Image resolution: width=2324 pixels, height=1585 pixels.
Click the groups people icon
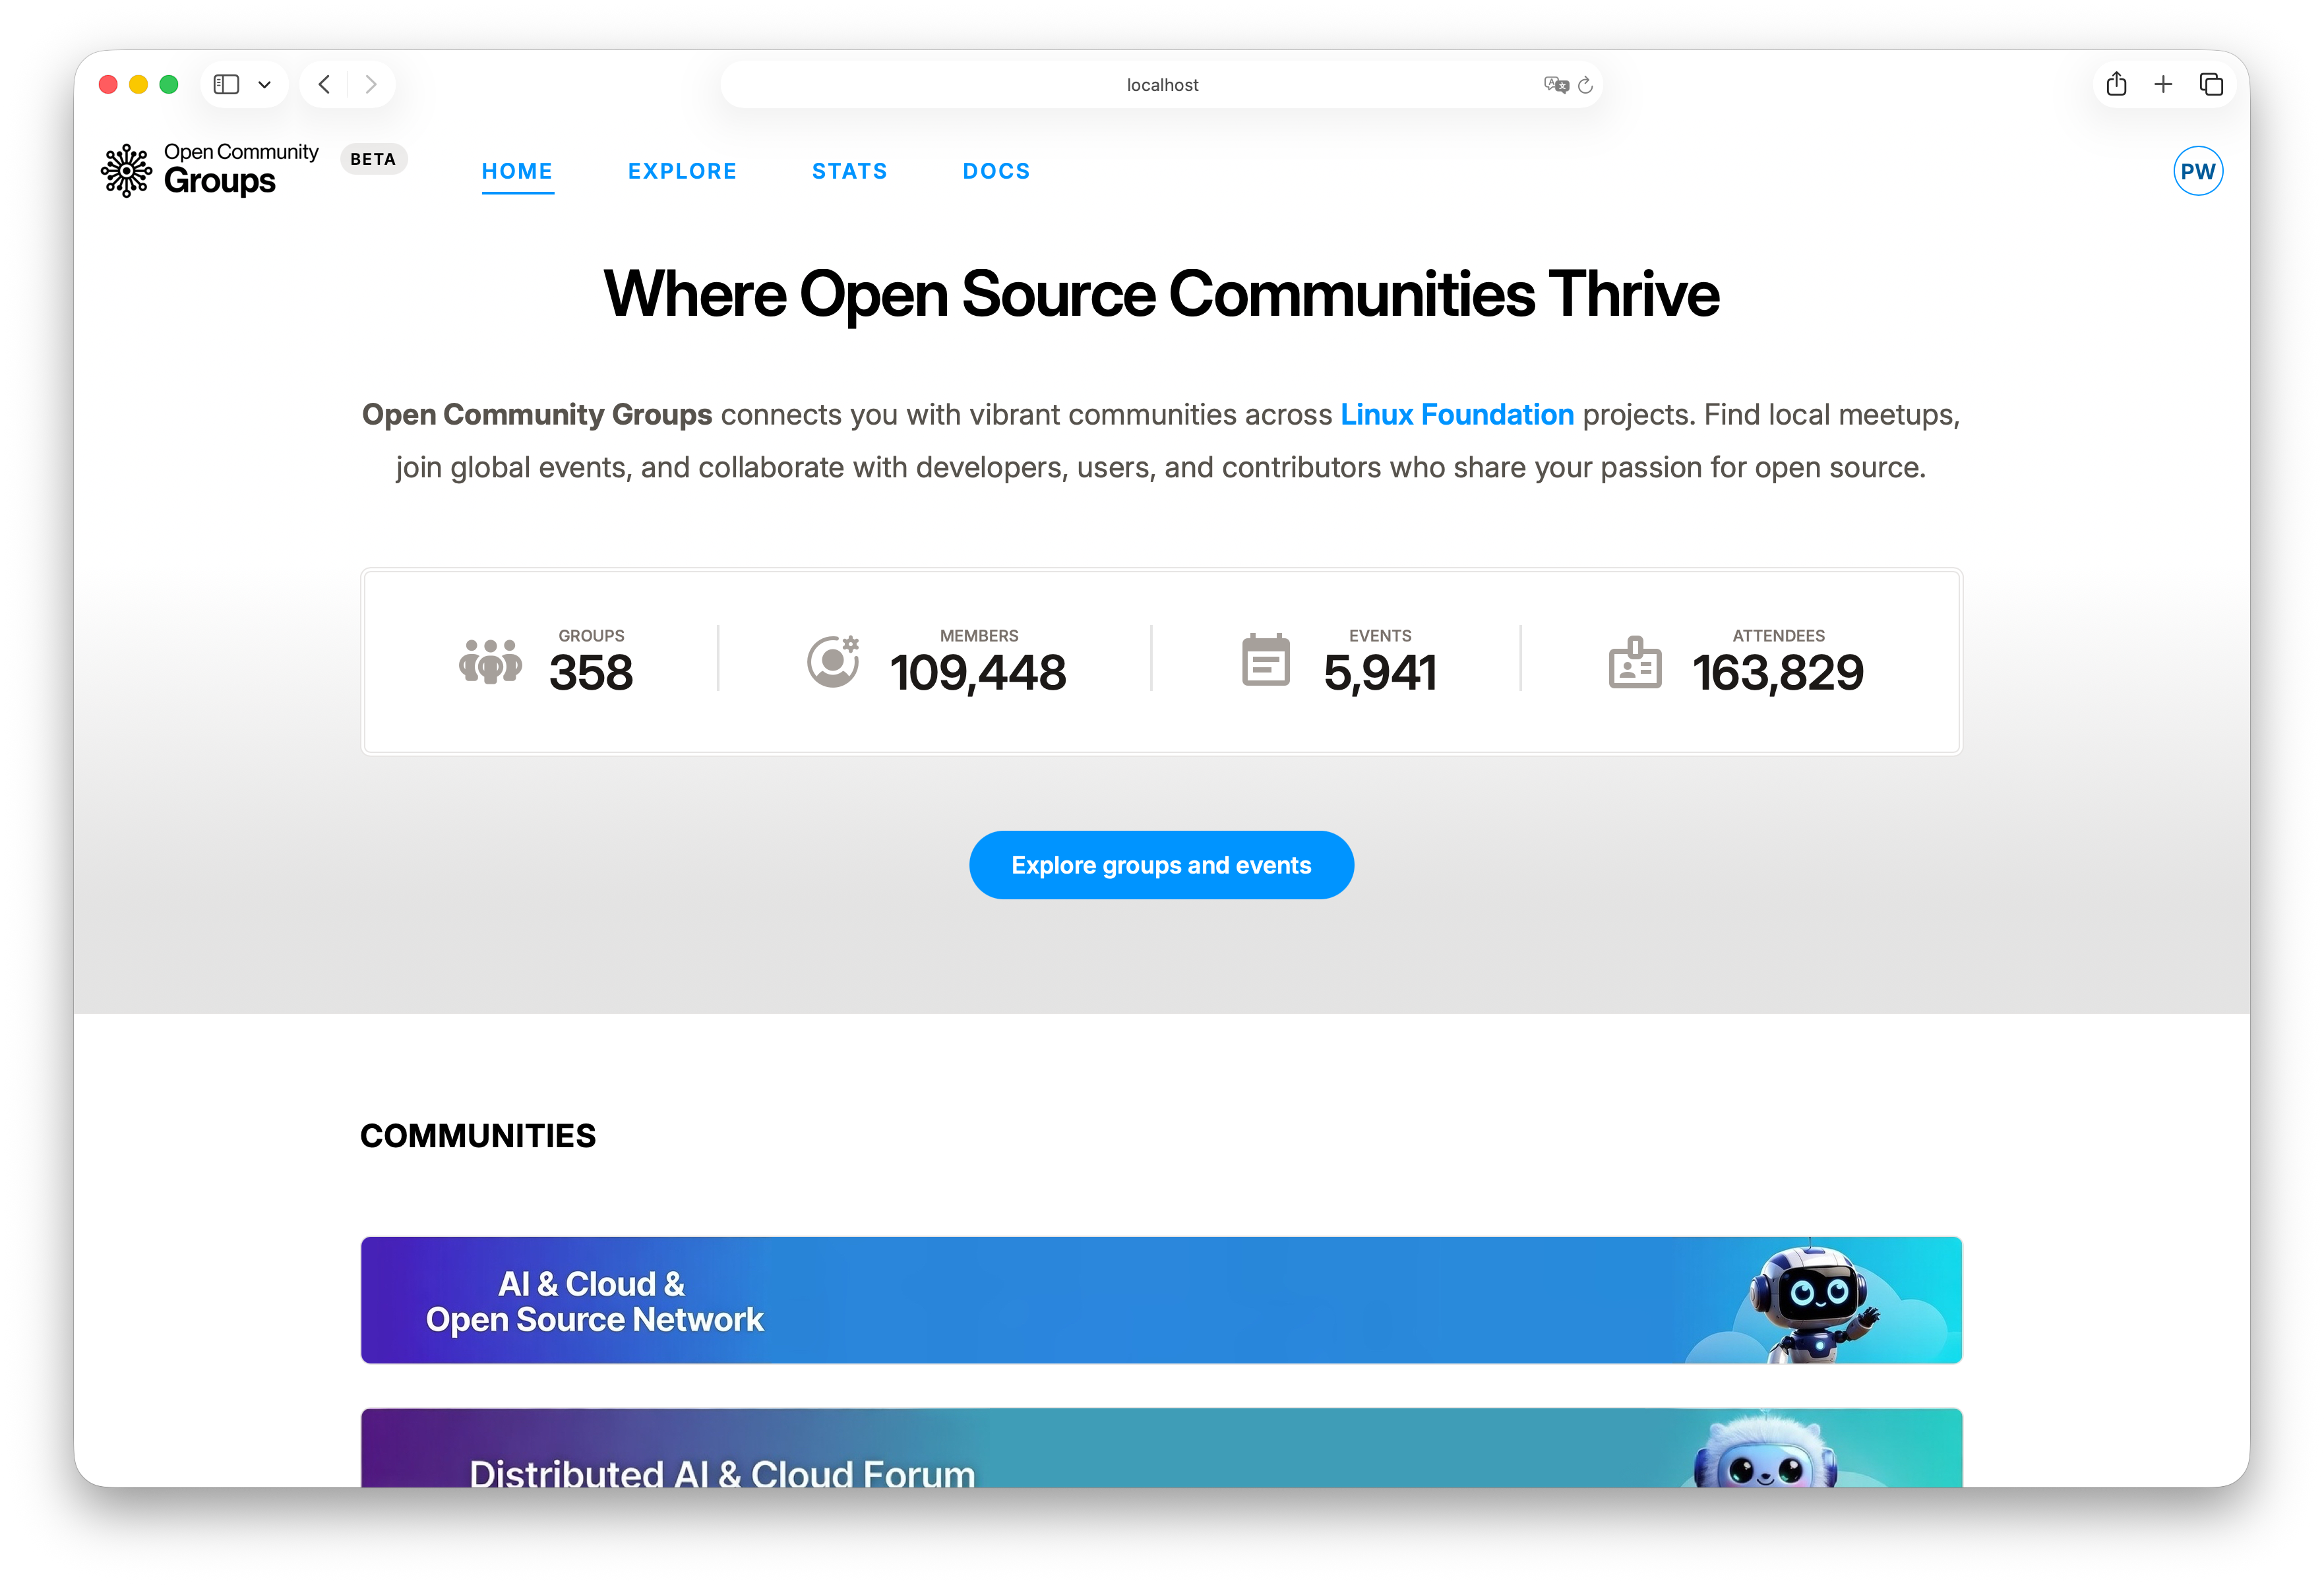point(490,661)
